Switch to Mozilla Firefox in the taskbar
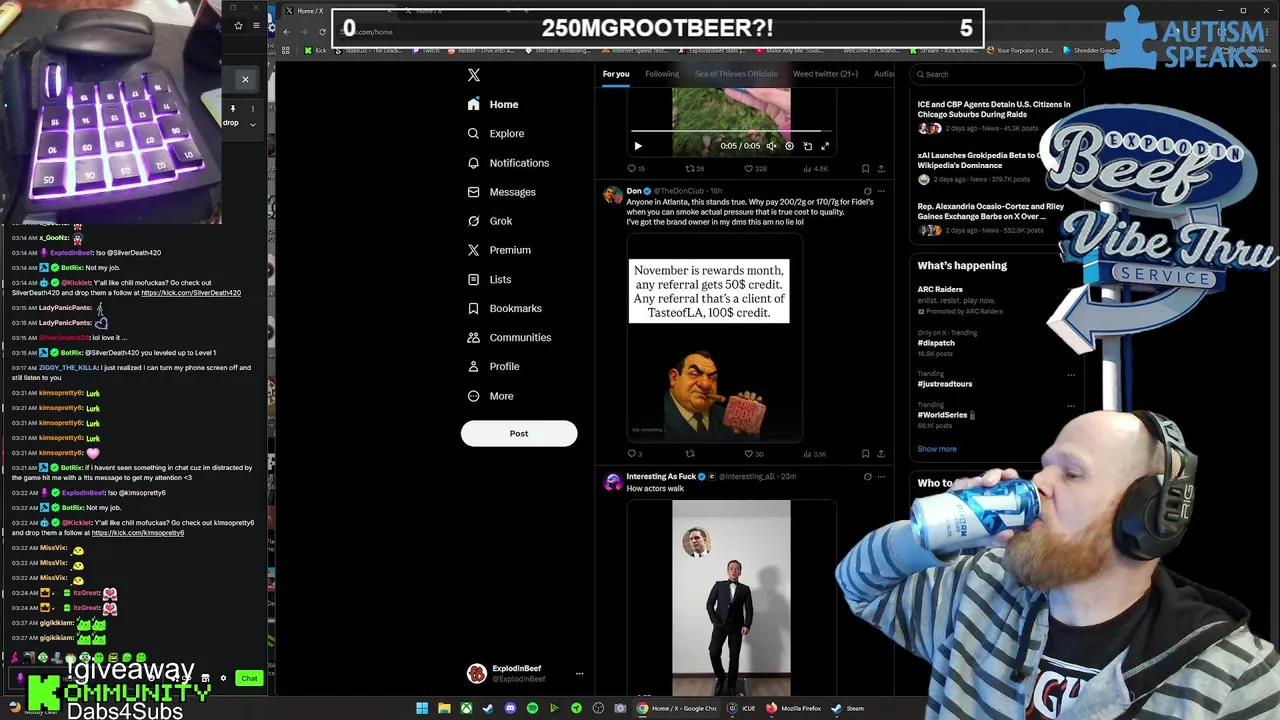 (x=794, y=708)
